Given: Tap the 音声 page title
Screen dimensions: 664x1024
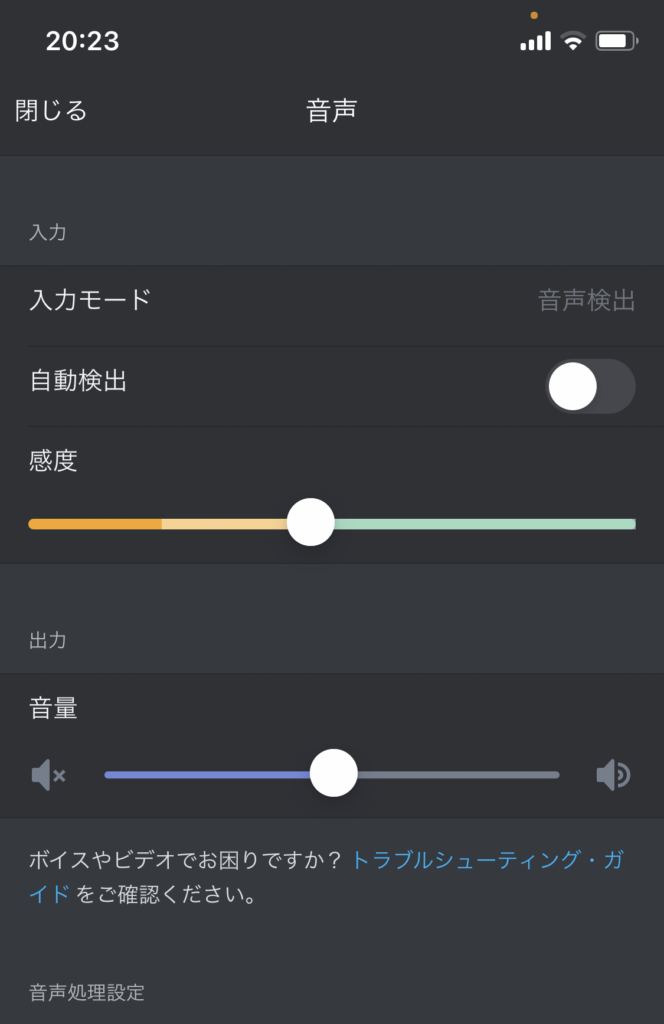Looking at the screenshot, I should point(332,110).
